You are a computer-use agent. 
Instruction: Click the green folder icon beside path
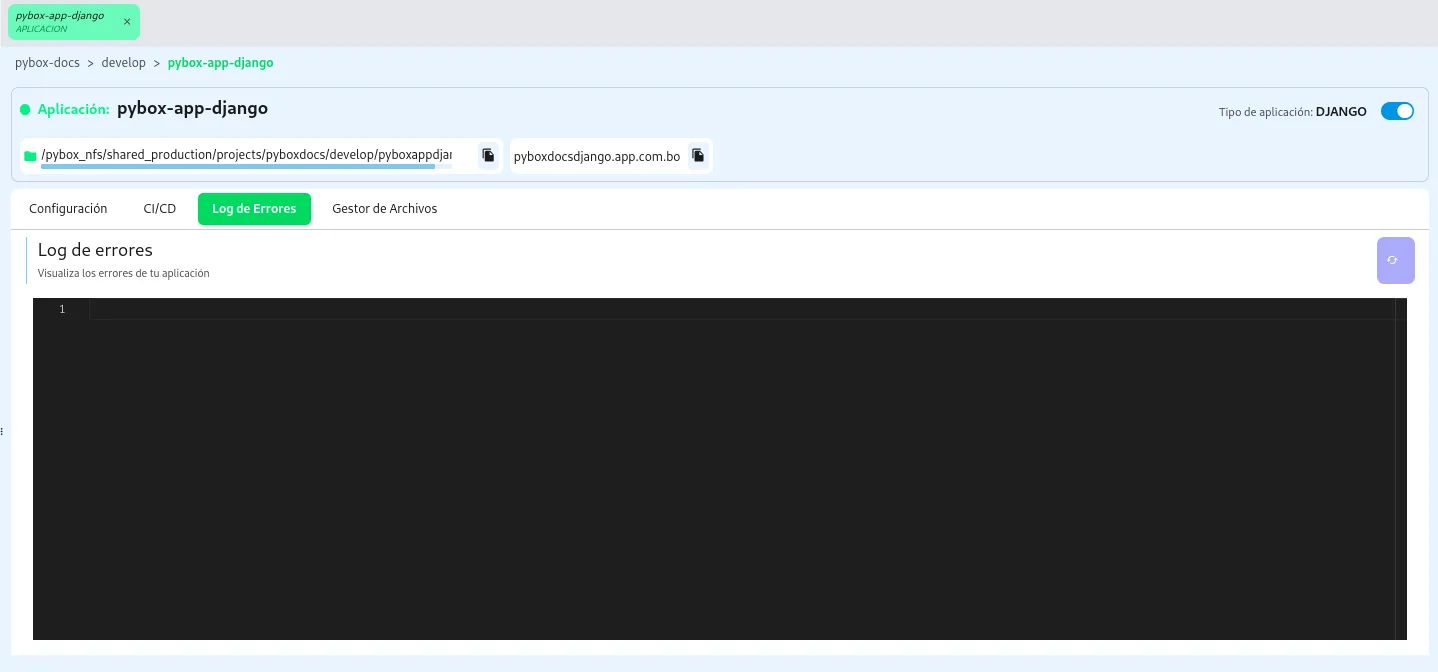(x=30, y=156)
